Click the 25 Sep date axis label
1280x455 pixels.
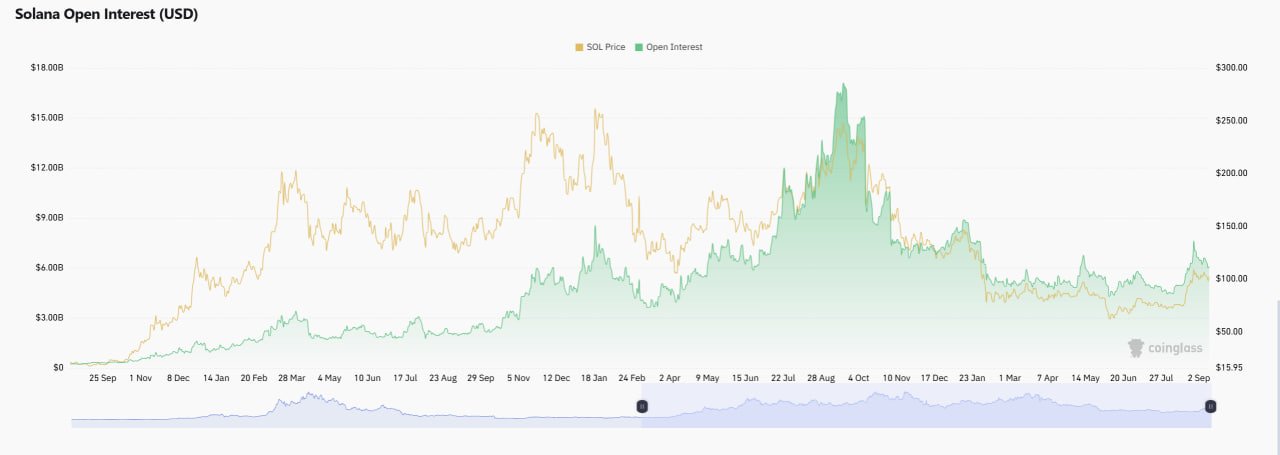(102, 379)
